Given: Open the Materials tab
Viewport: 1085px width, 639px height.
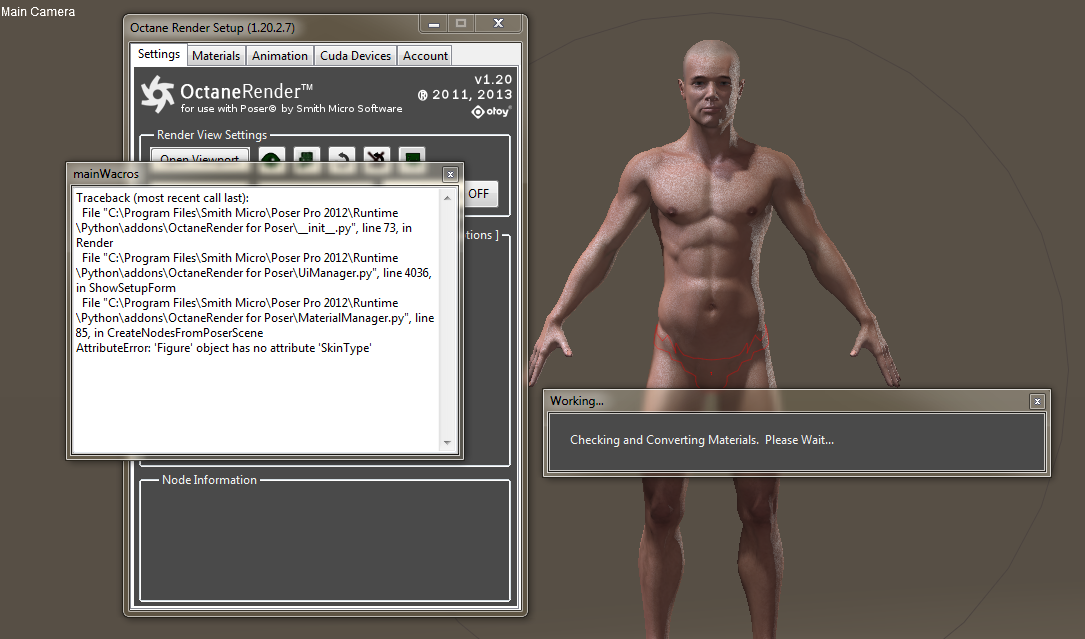Looking at the screenshot, I should 216,55.
